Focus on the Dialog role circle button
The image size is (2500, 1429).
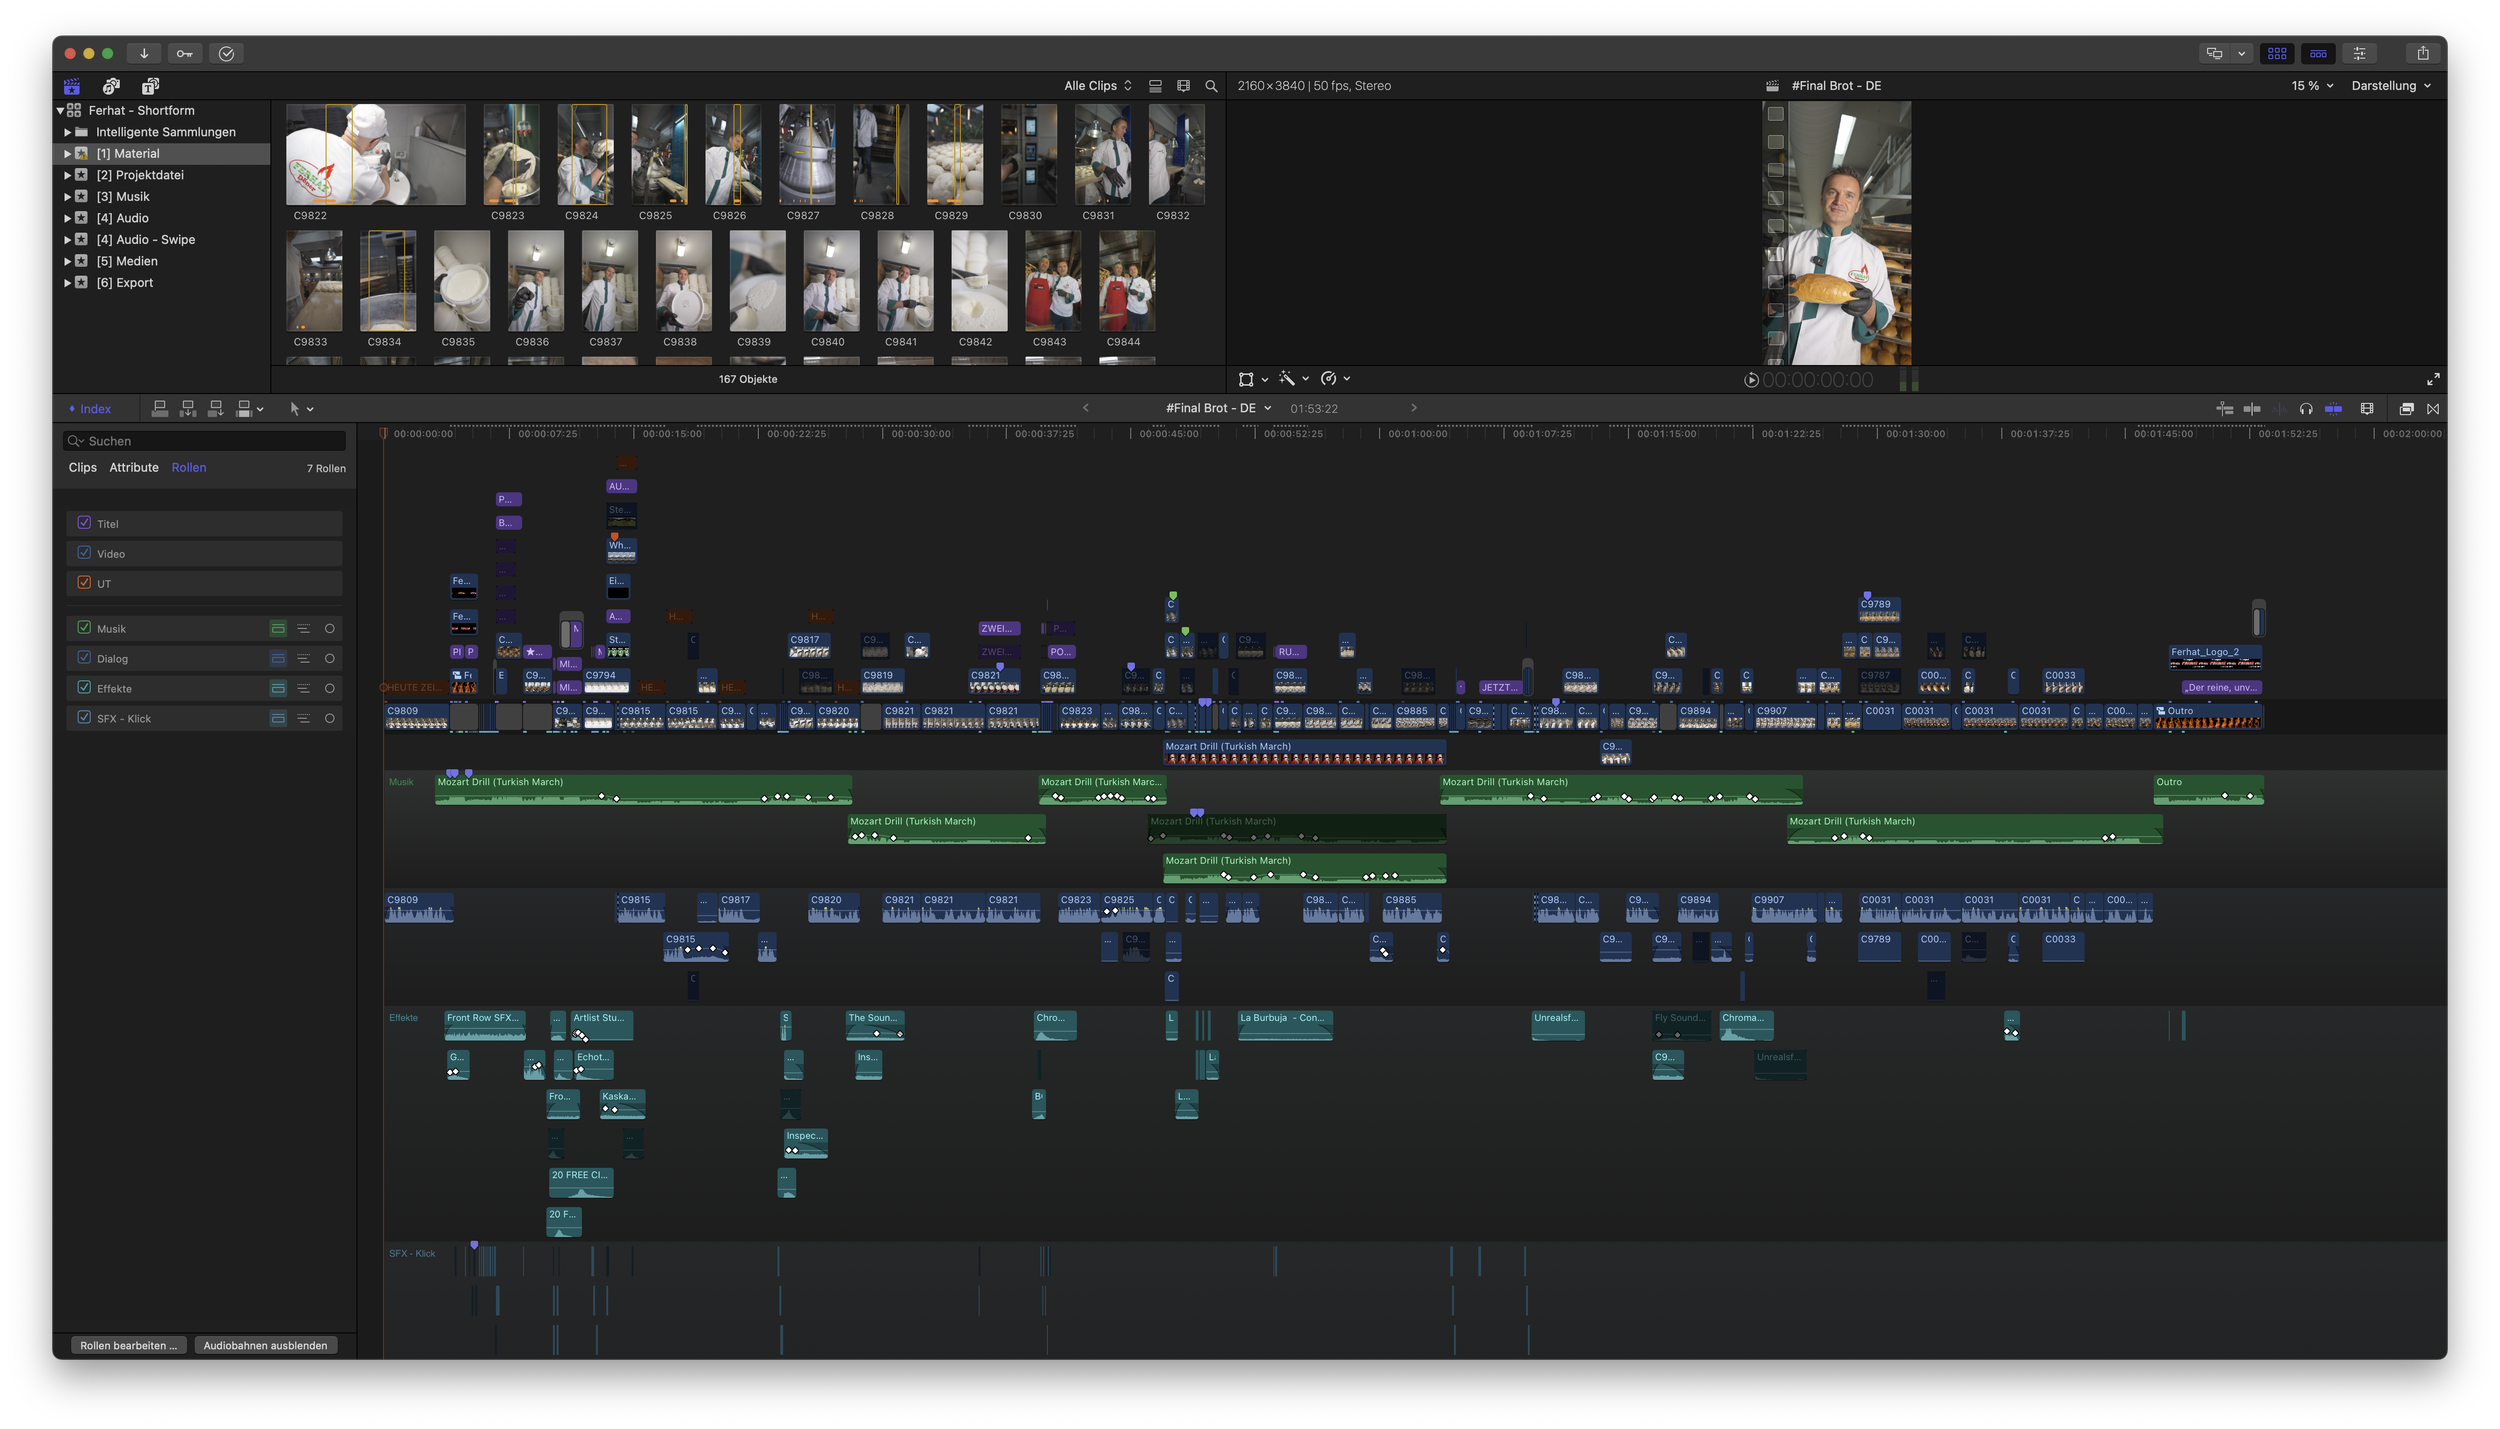[x=329, y=659]
